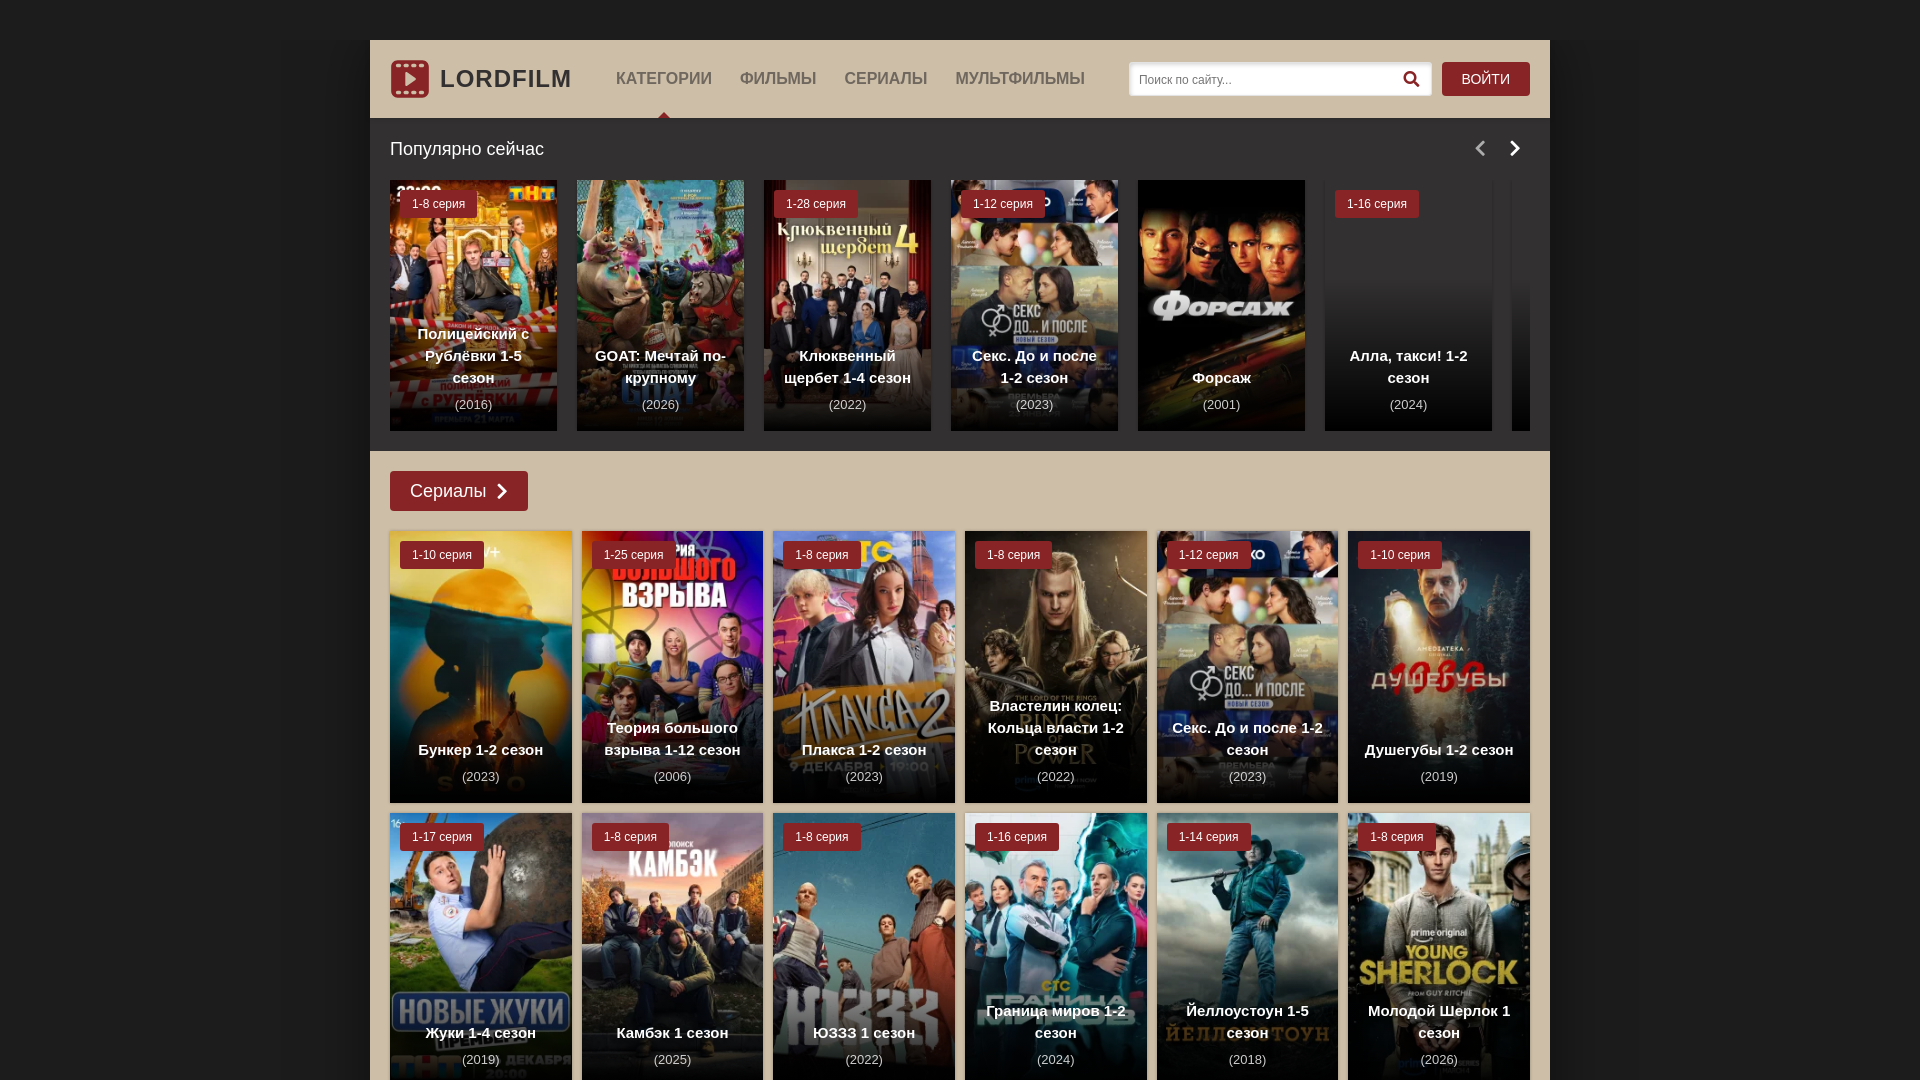Viewport: 1920px width, 1080px height.
Task: Open Молодой Шерлок 1 сезон poster
Action: [1439, 946]
